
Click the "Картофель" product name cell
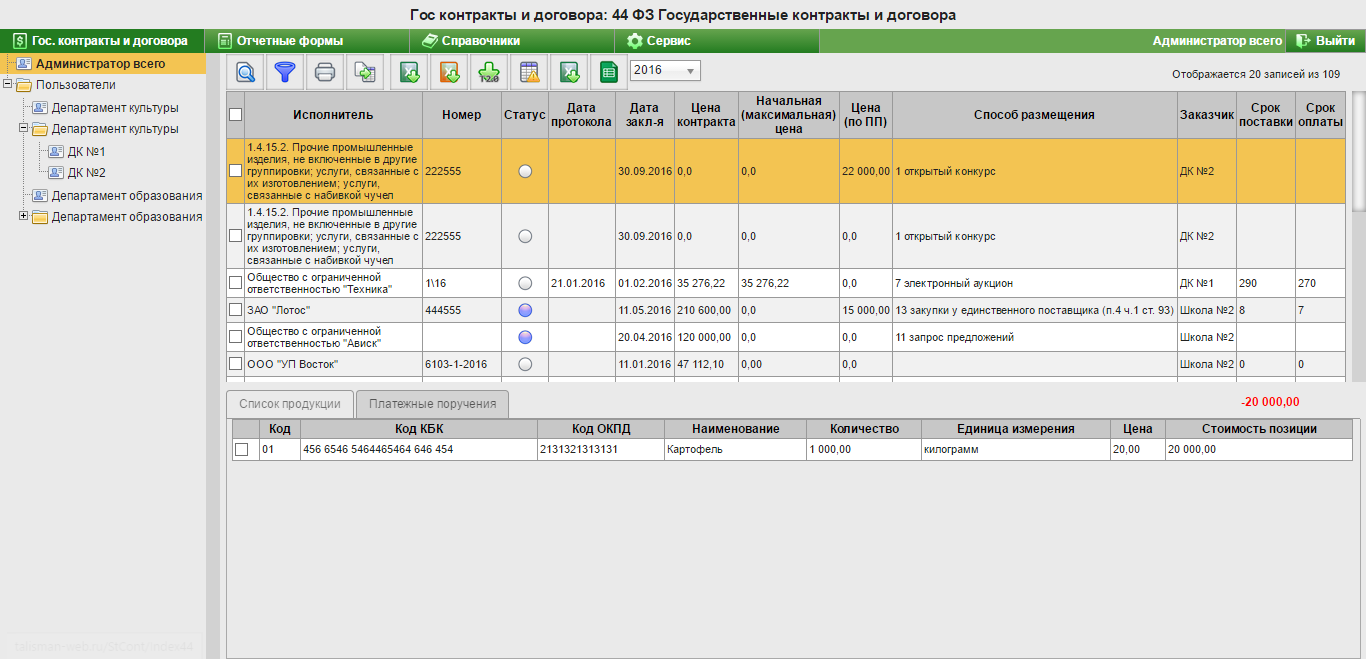[734, 450]
